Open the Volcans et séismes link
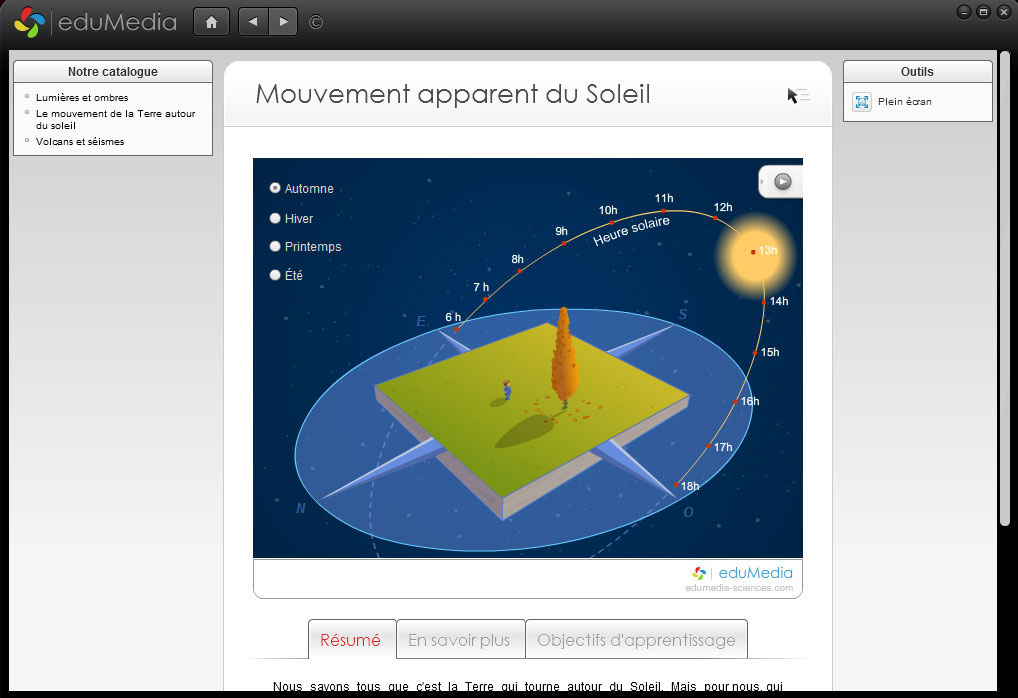Image resolution: width=1018 pixels, height=698 pixels. [80, 142]
